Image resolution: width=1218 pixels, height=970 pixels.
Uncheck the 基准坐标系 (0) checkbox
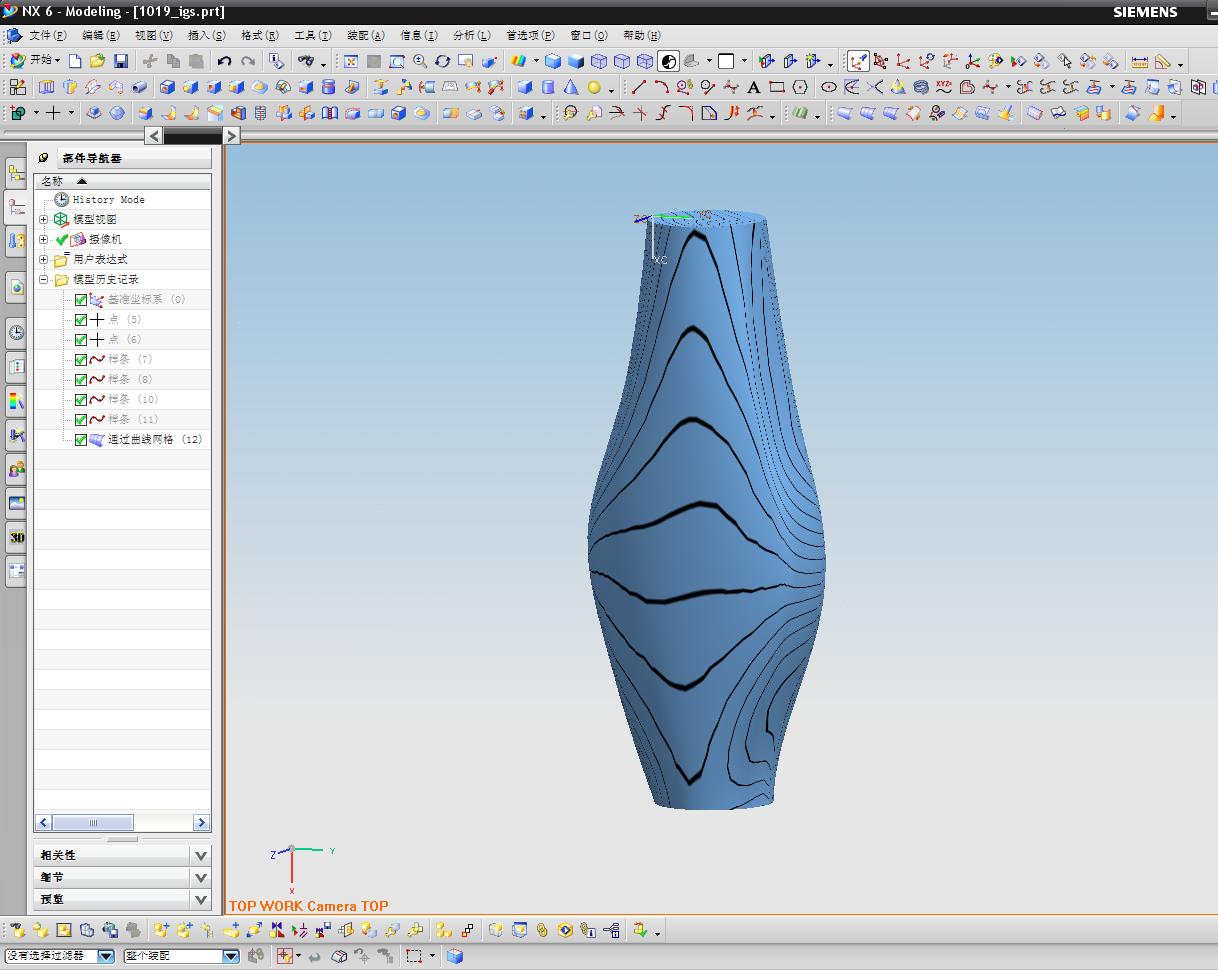point(81,299)
